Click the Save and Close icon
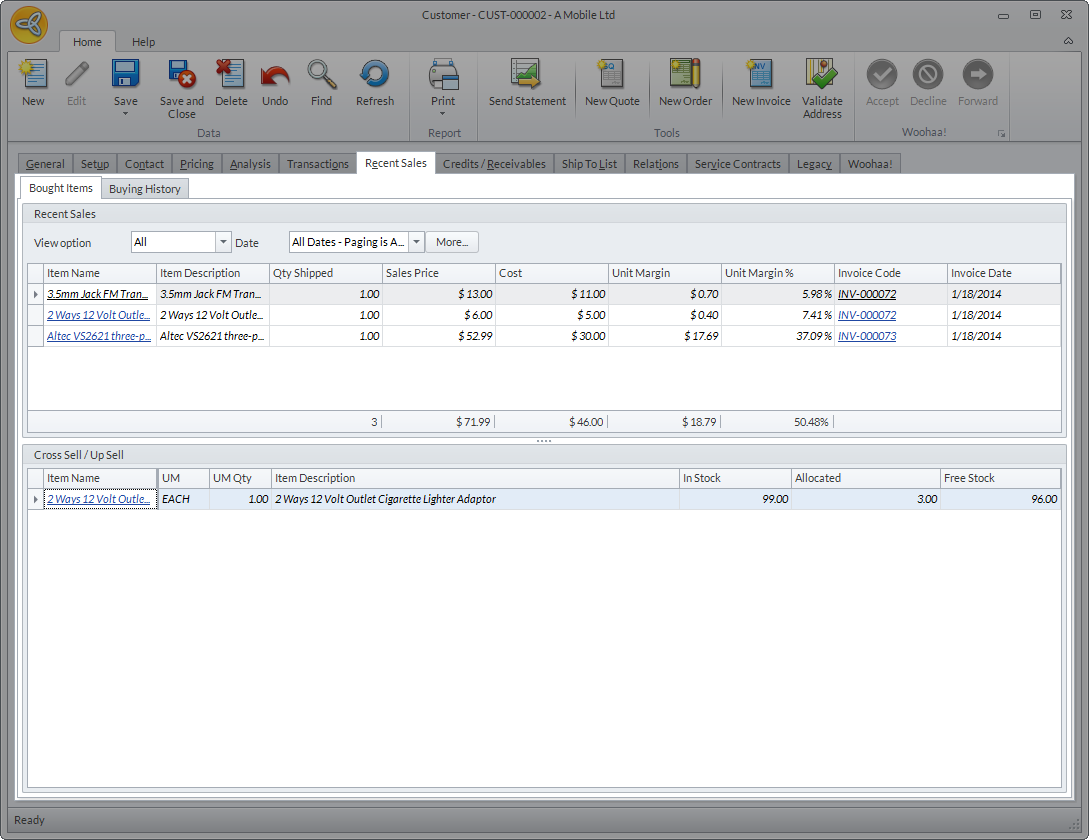This screenshot has height=840, width=1089. tap(181, 75)
